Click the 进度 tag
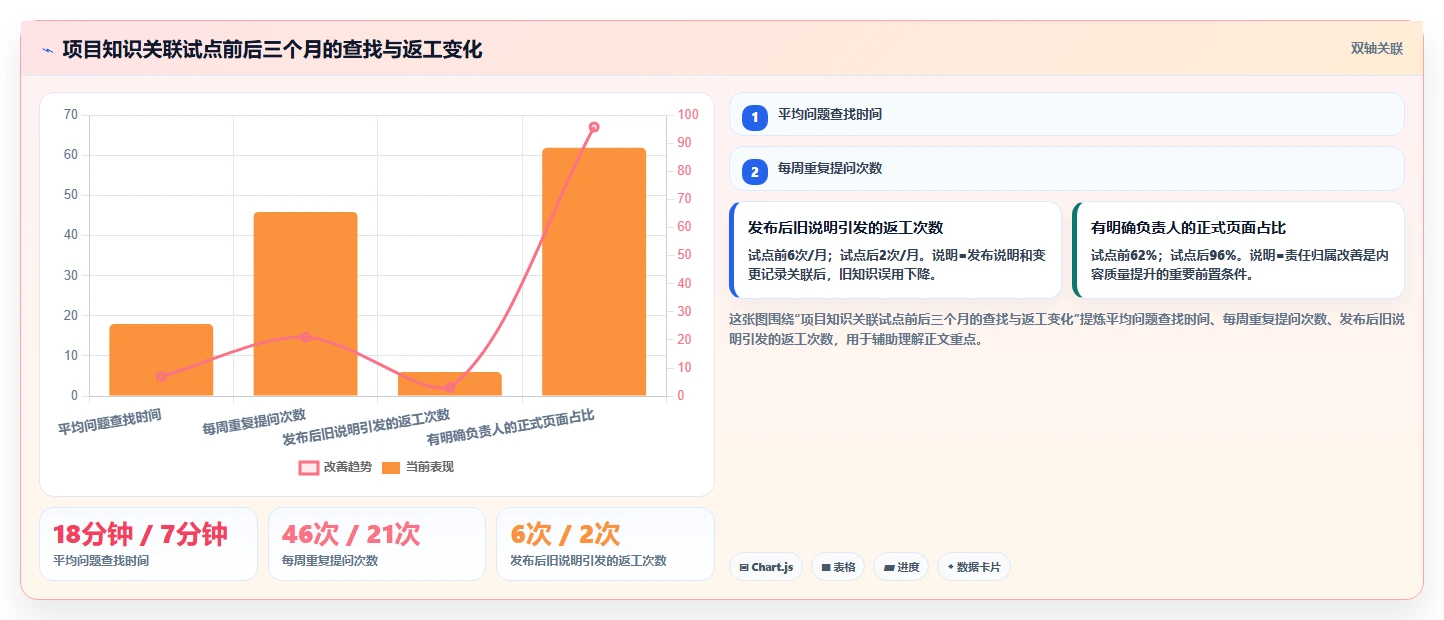 click(x=901, y=567)
